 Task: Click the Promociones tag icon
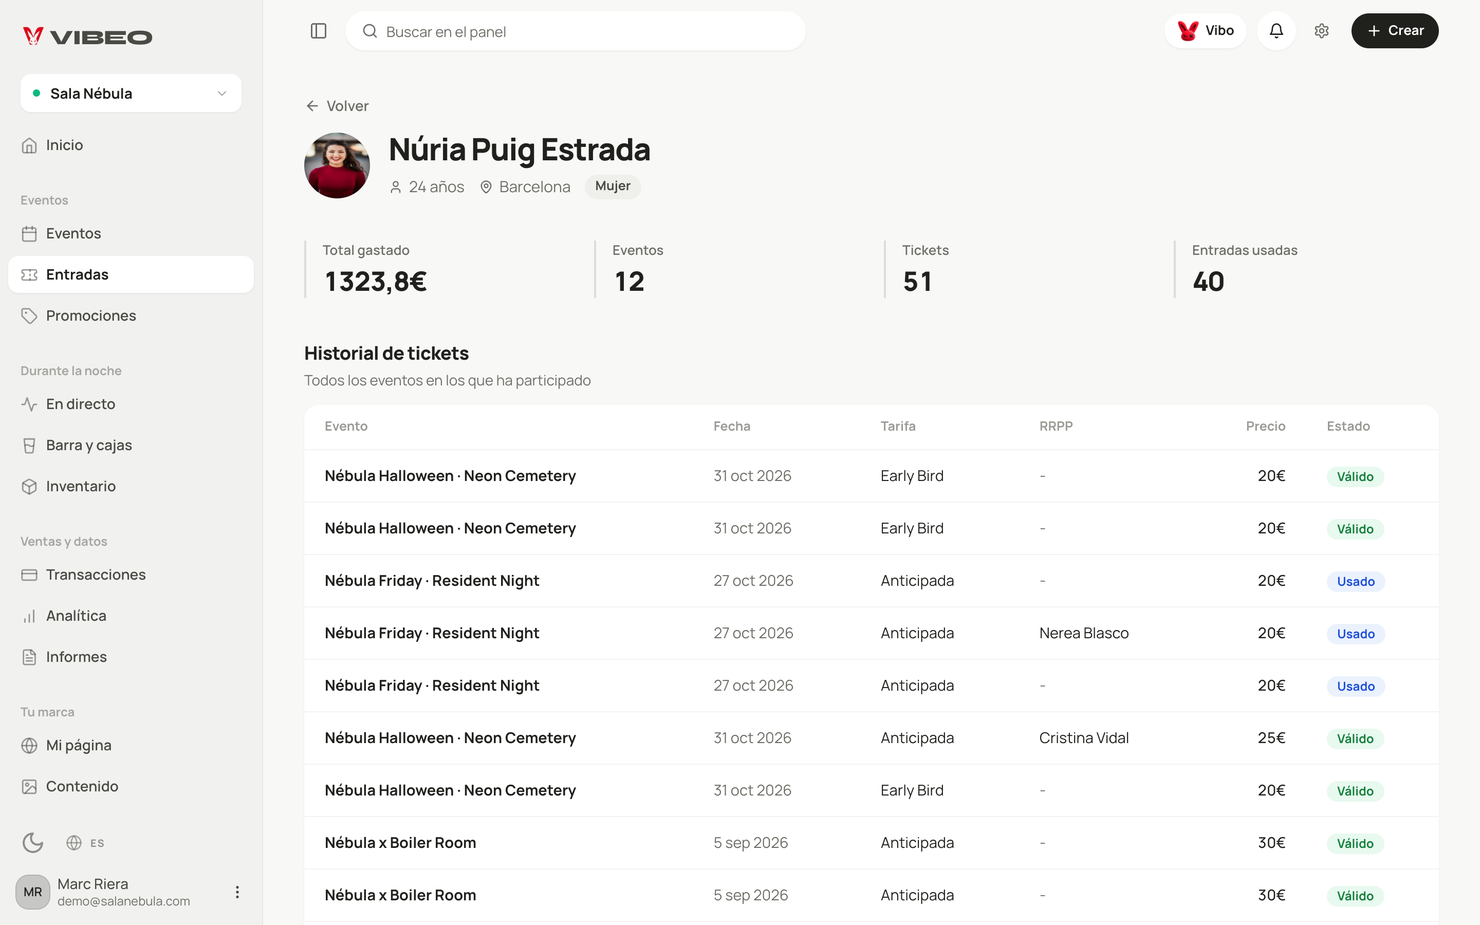[29, 316]
